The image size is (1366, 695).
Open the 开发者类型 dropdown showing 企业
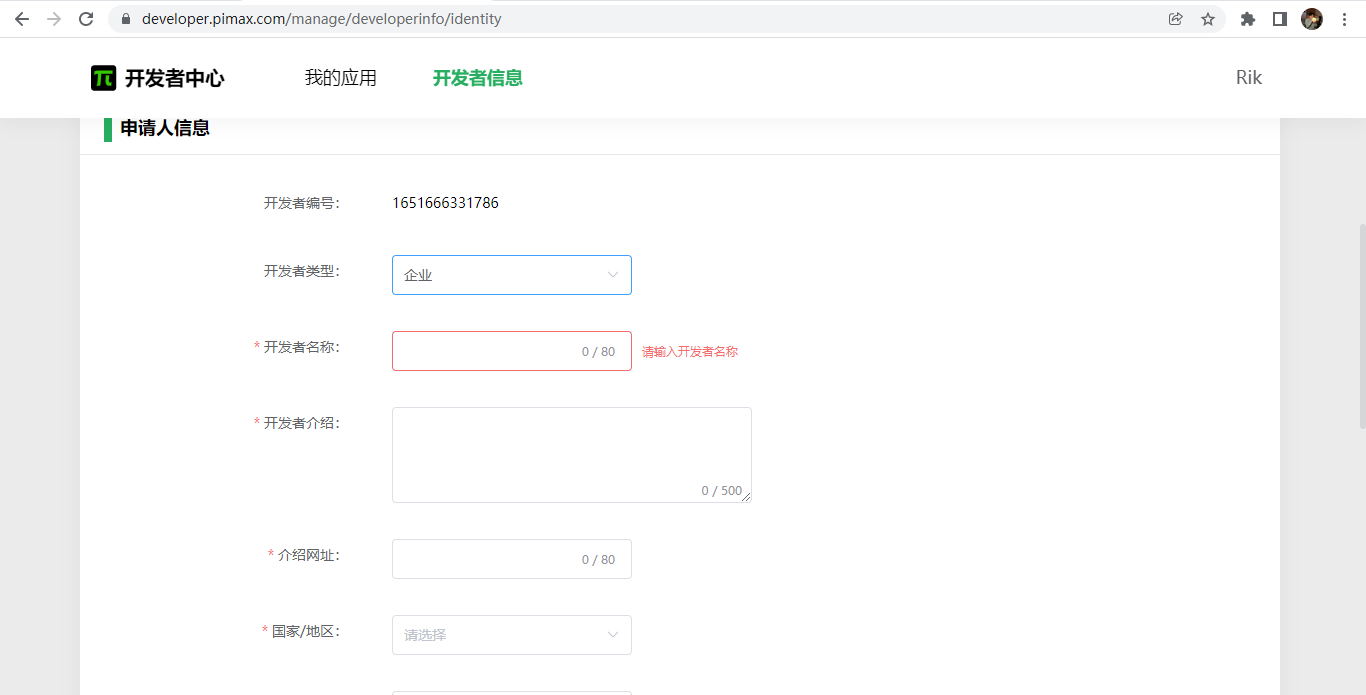pos(512,275)
